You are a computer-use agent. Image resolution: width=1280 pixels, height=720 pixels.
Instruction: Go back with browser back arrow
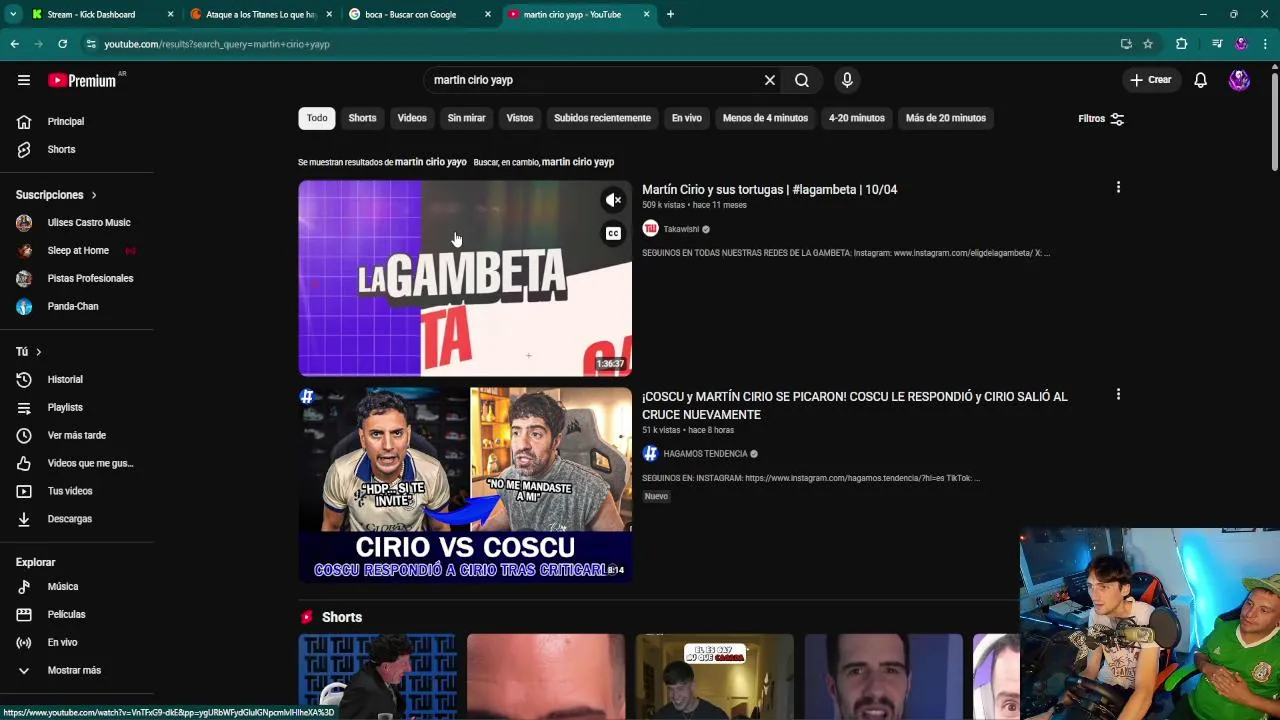[x=14, y=44]
